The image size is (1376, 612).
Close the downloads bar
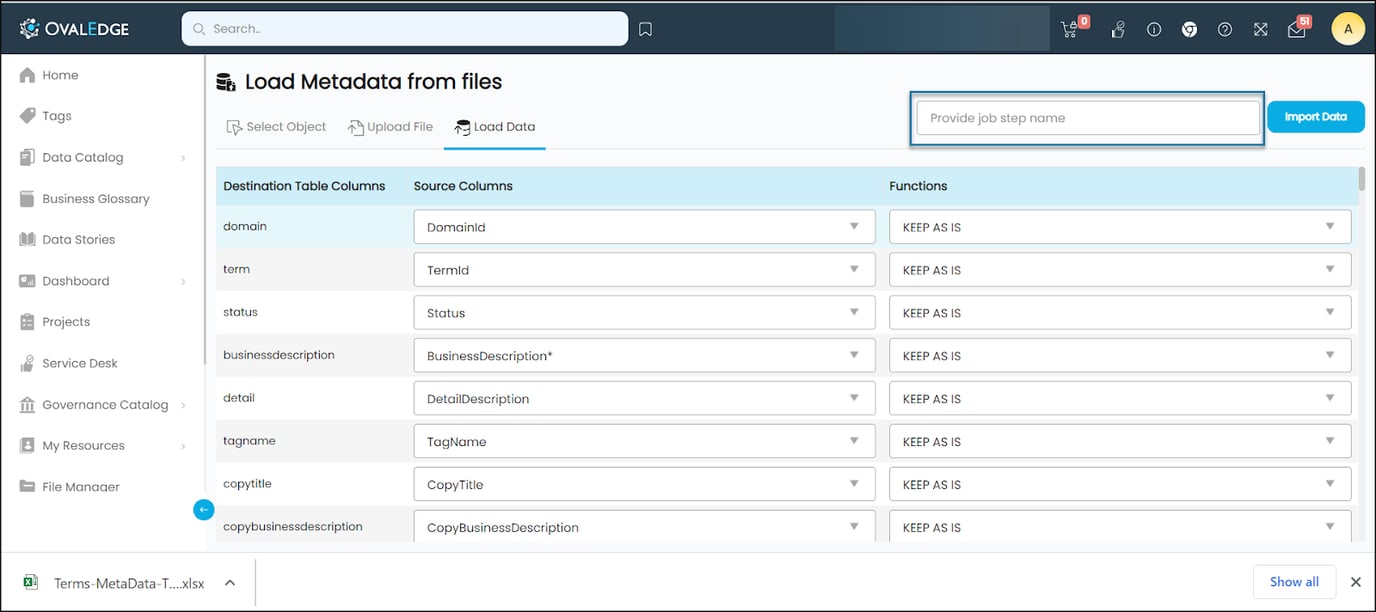pos(1356,582)
